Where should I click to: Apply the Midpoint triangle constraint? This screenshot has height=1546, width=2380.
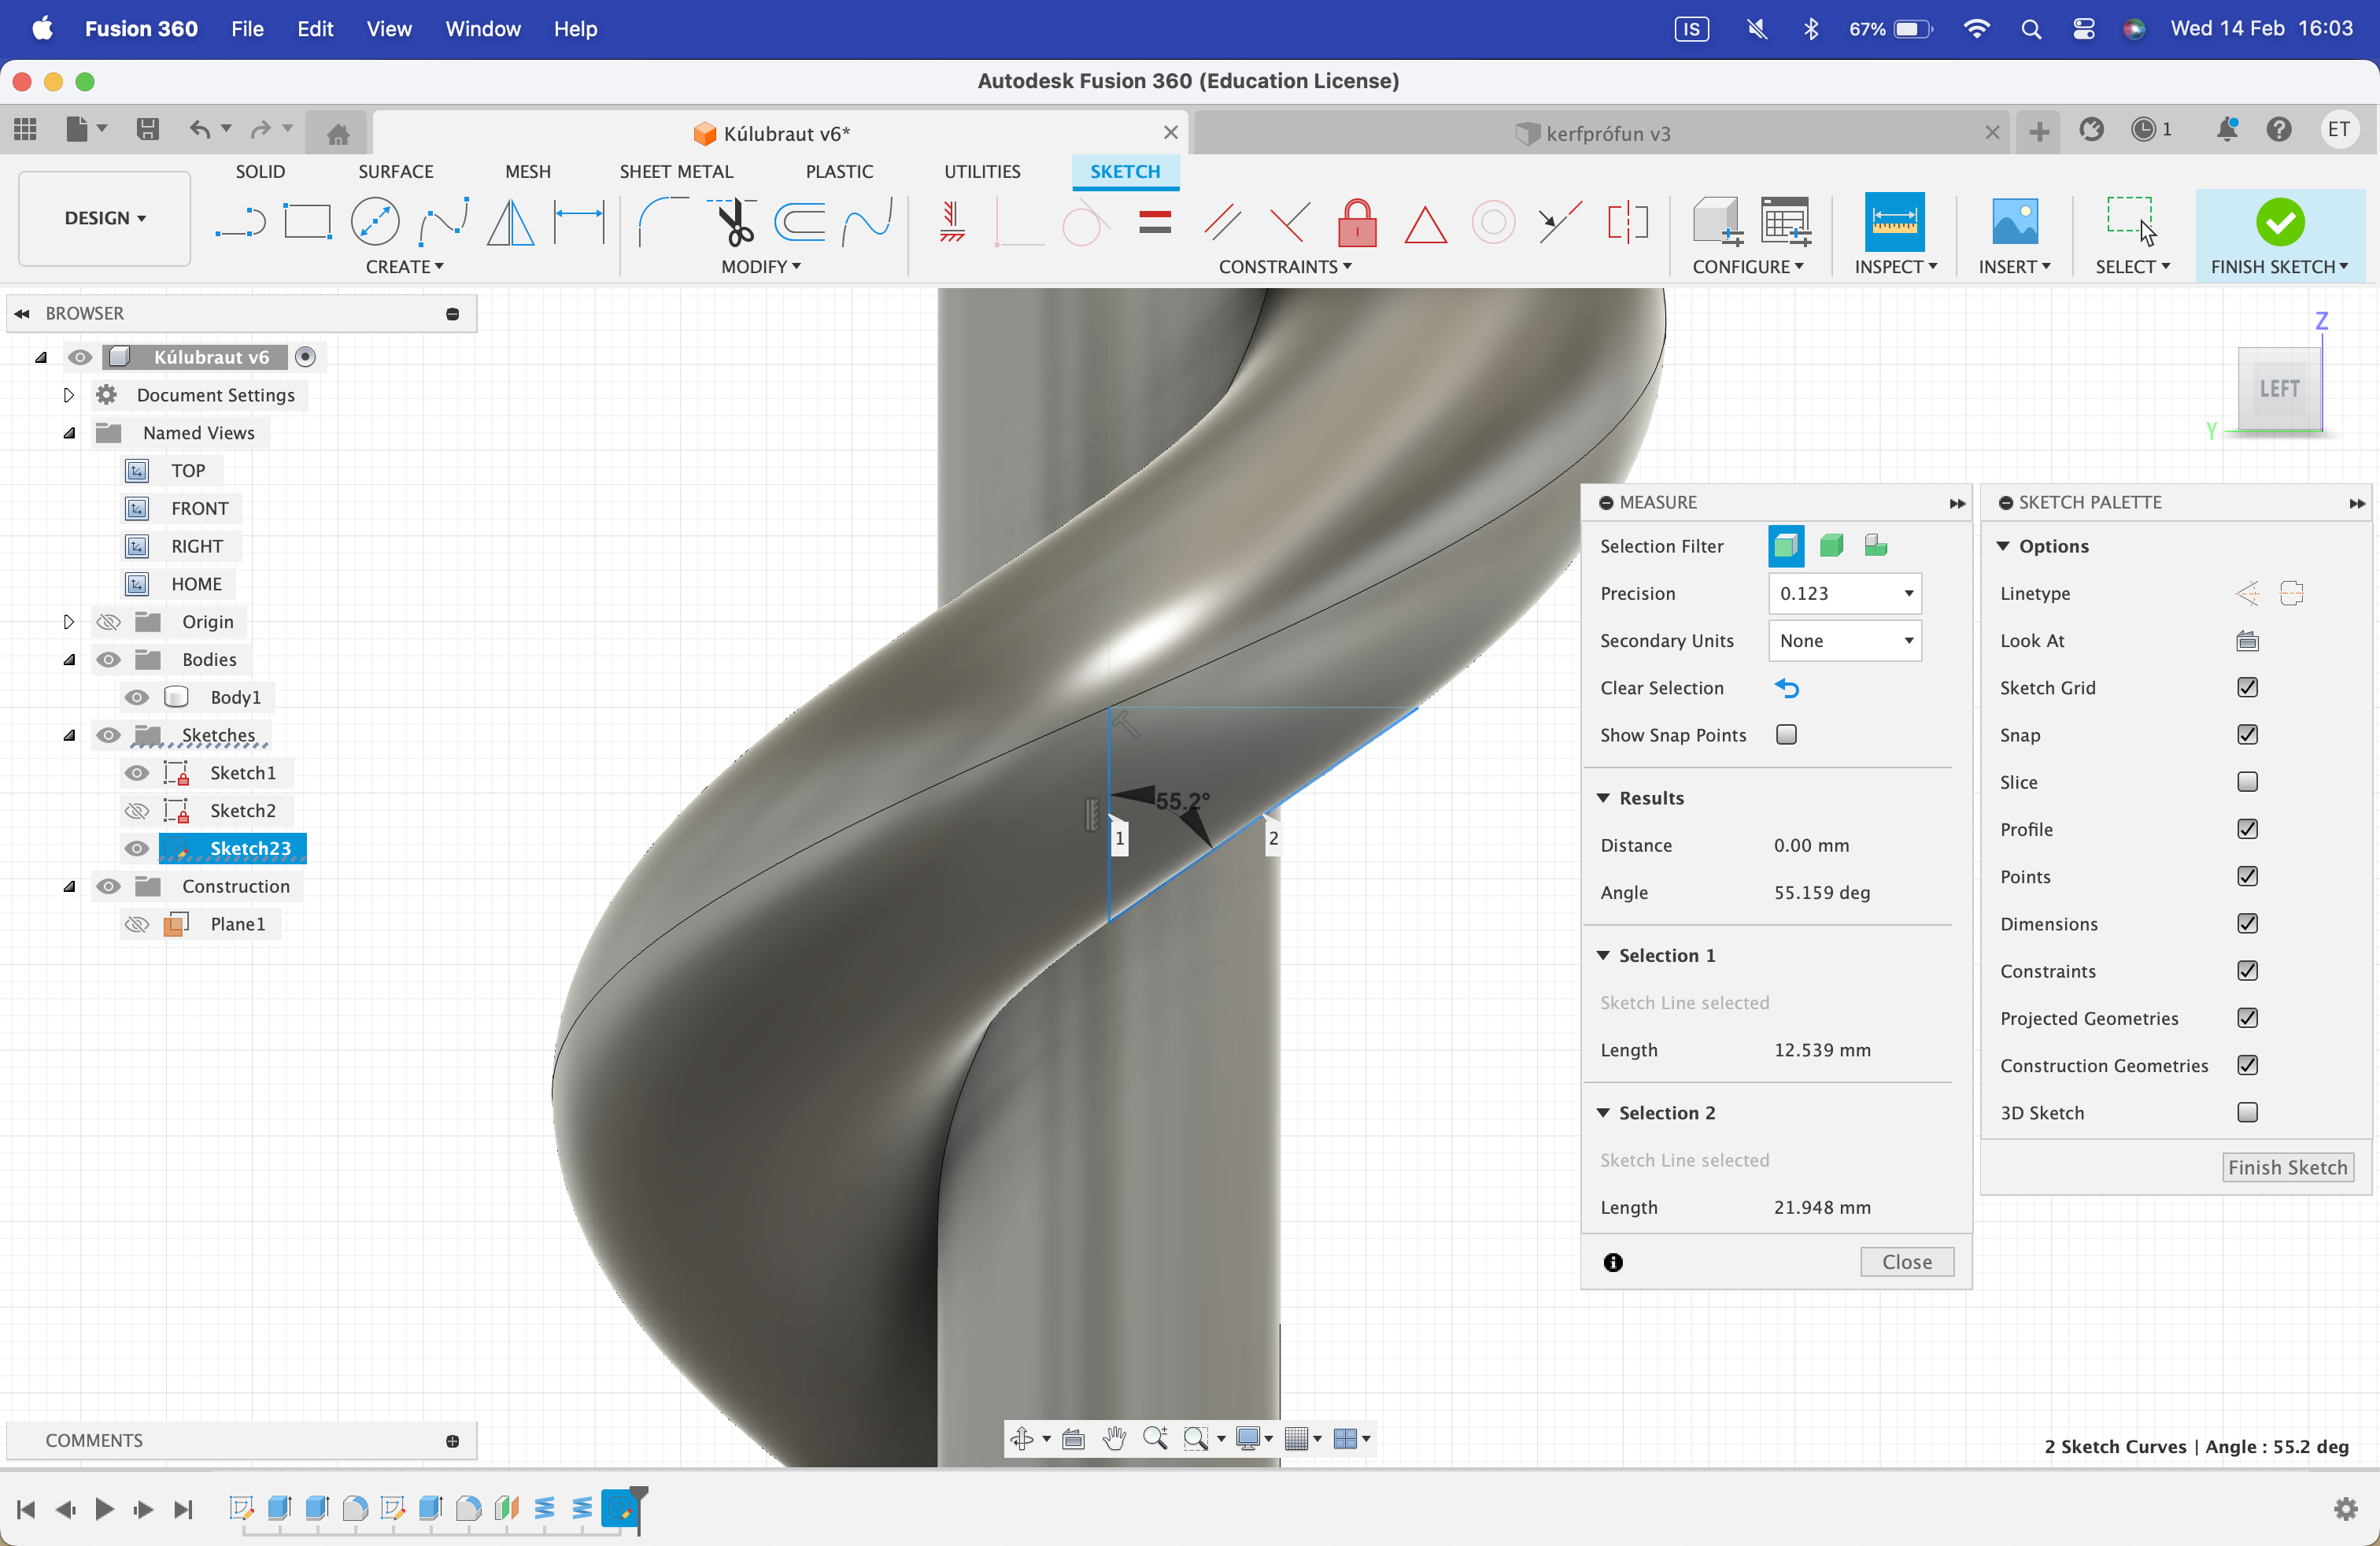1425,224
